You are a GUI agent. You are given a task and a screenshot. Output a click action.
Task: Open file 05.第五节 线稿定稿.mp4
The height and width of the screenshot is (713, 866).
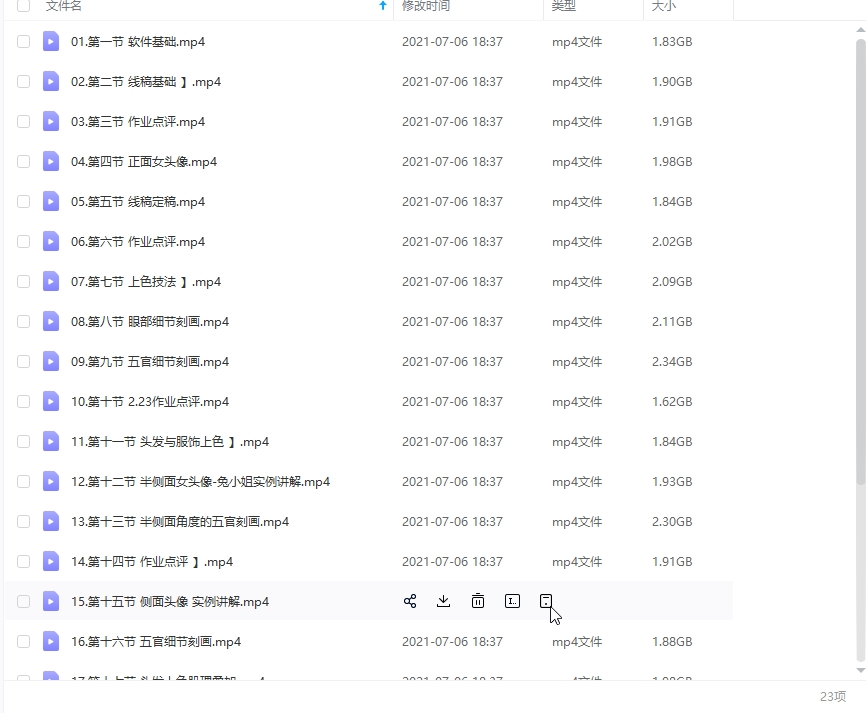coord(138,202)
